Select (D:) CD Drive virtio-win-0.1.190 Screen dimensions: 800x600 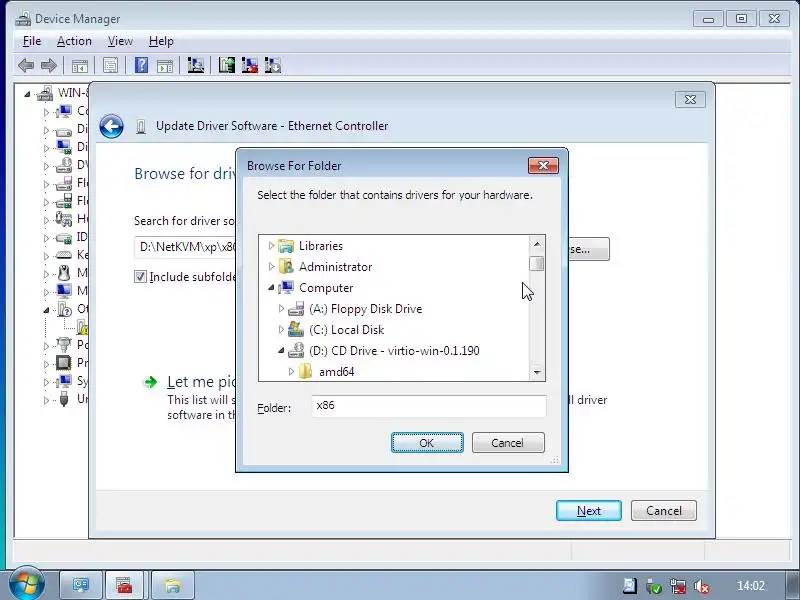tap(394, 351)
